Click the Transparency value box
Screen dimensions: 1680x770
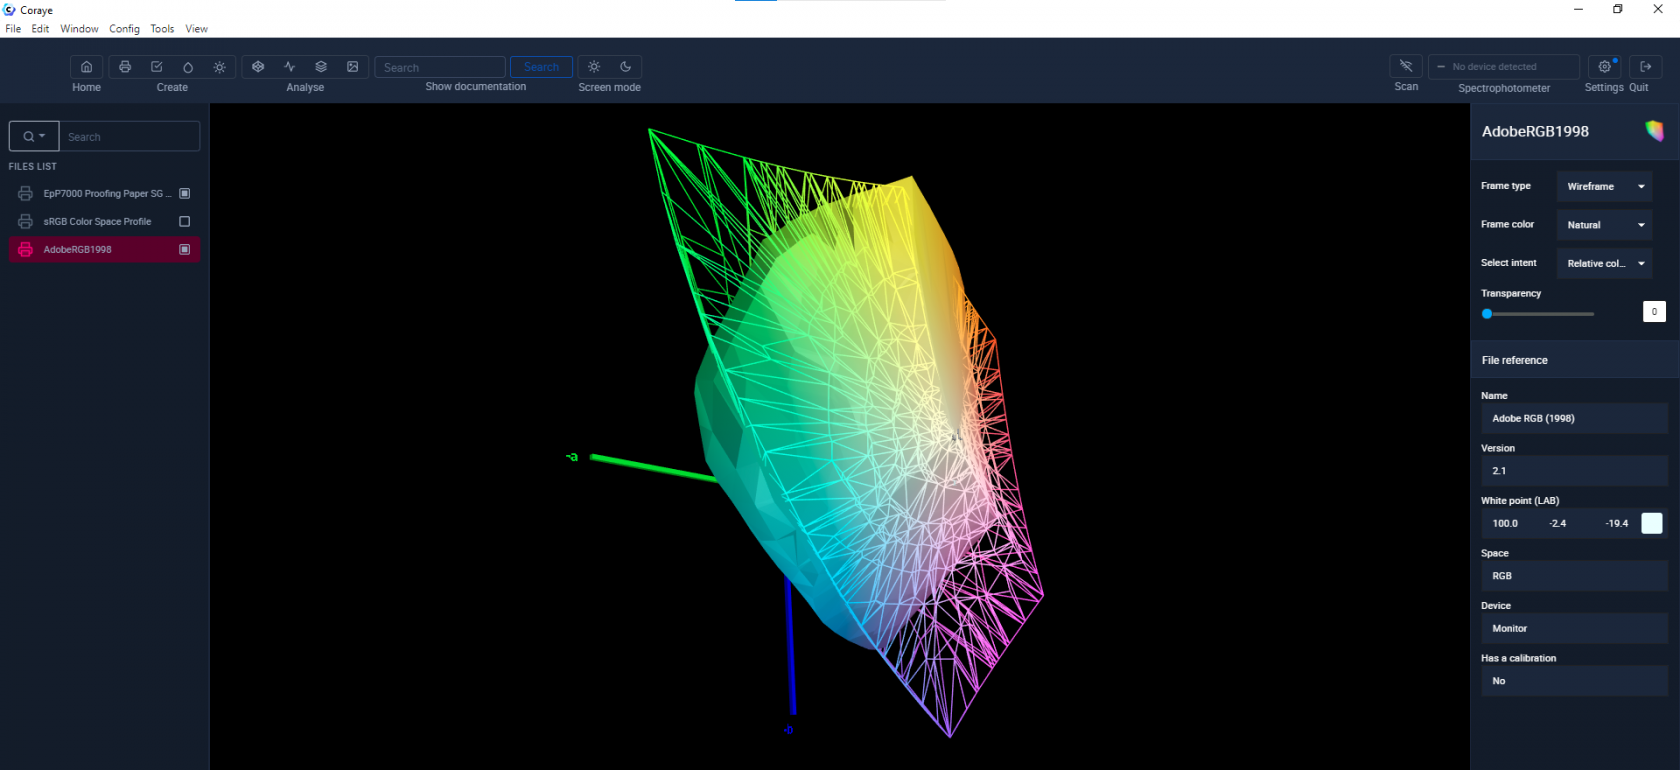click(x=1654, y=311)
